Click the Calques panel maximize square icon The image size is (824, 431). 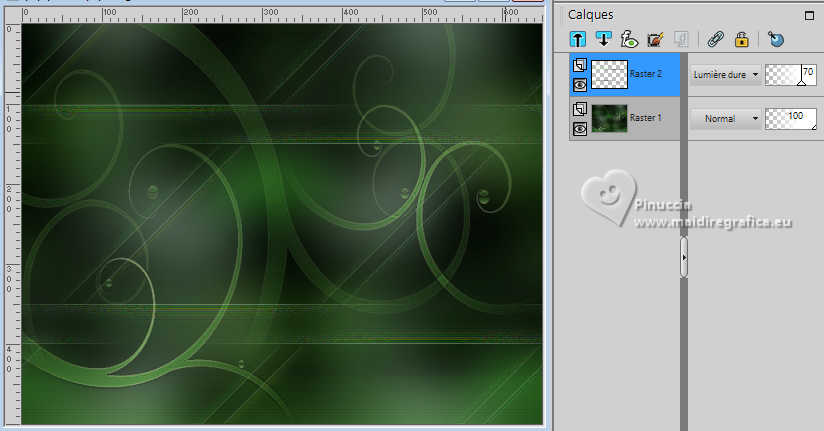point(809,15)
